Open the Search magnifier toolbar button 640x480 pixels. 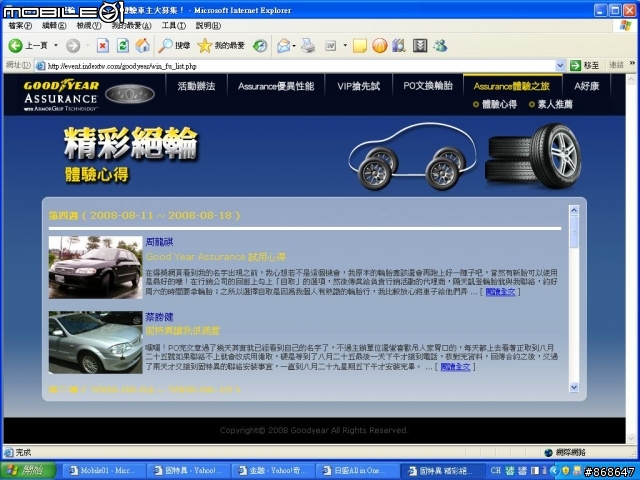coord(174,45)
